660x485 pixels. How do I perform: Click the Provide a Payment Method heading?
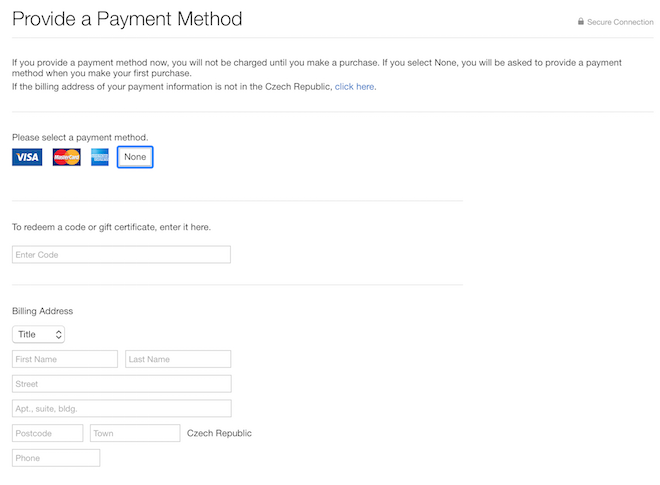pos(127,19)
